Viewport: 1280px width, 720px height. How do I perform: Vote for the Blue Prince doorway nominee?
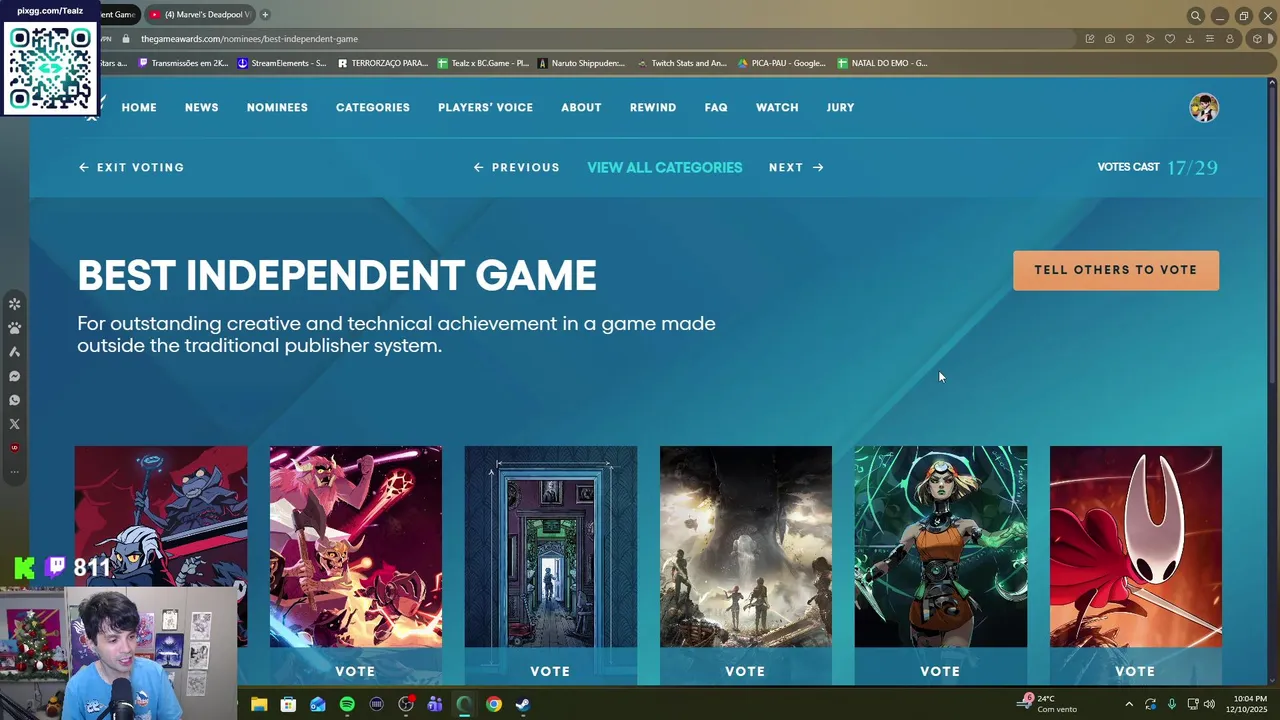point(550,671)
